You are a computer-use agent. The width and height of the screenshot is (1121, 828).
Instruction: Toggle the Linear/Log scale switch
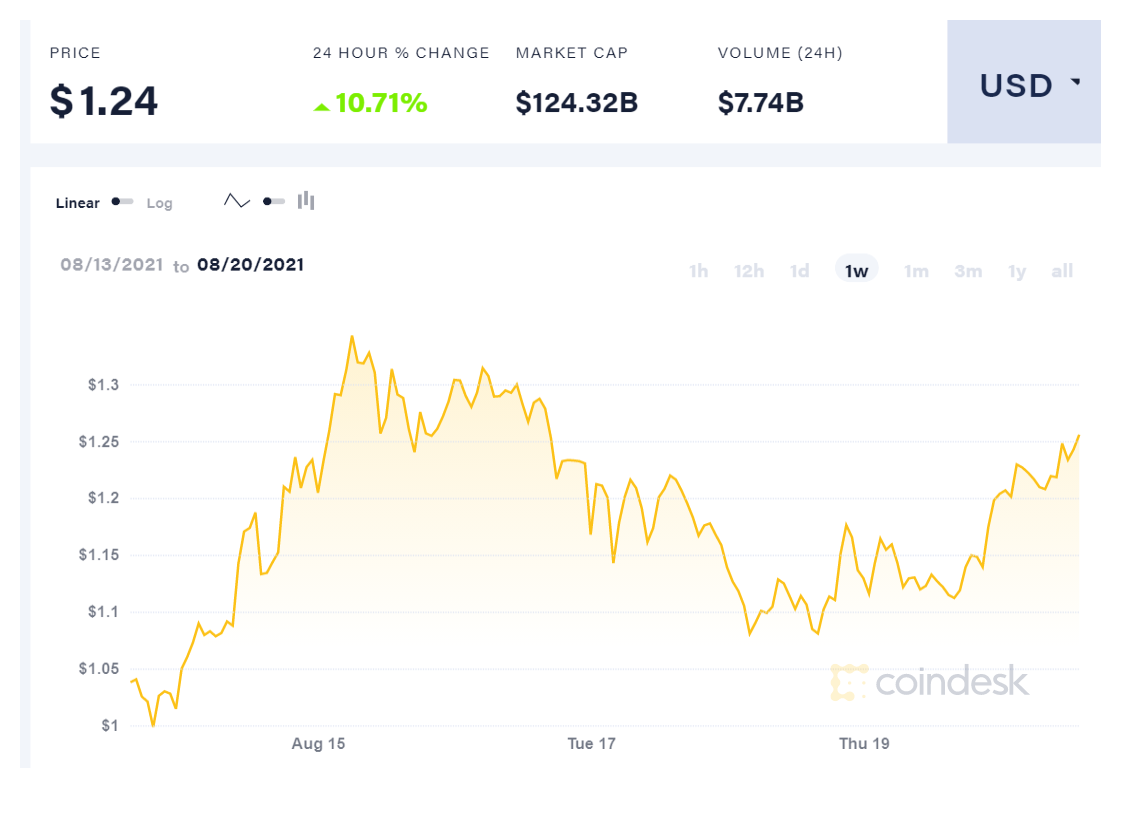pyautogui.click(x=122, y=202)
